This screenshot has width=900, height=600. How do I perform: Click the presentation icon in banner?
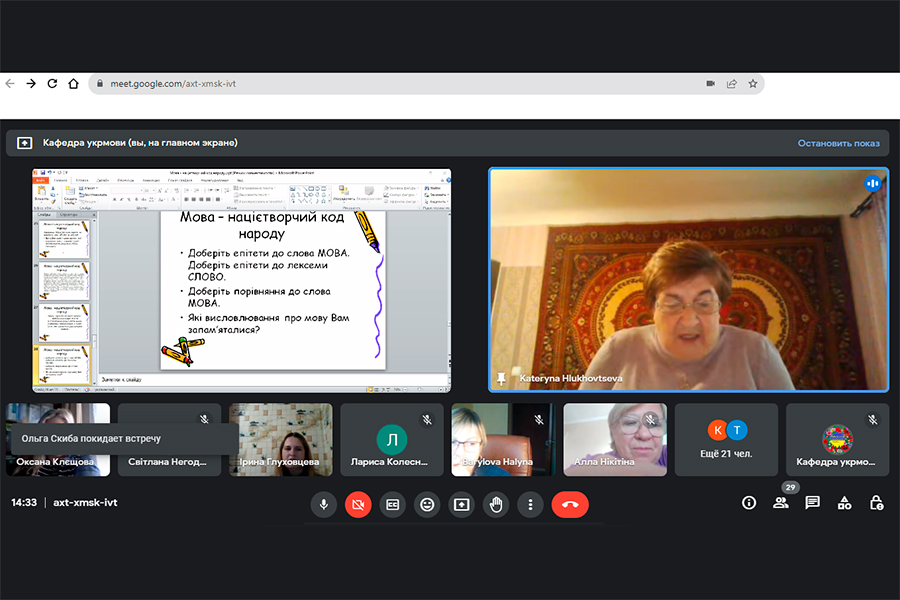25,143
